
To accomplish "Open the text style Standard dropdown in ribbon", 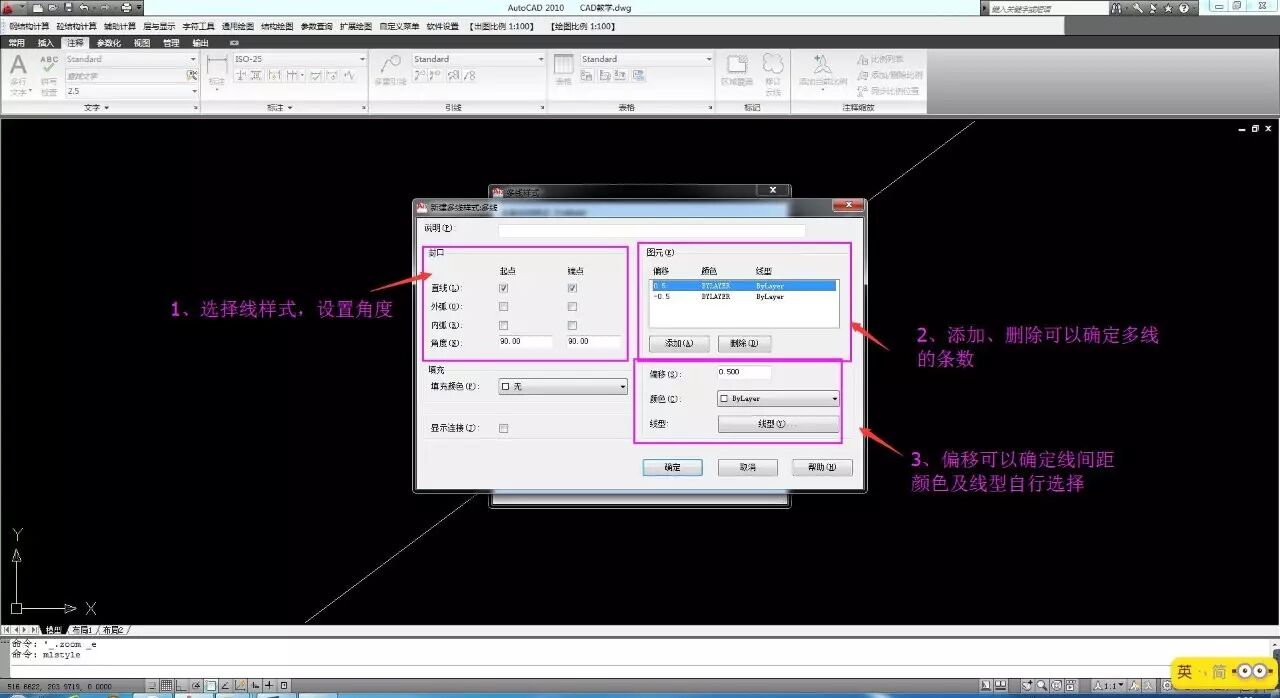I will (132, 59).
